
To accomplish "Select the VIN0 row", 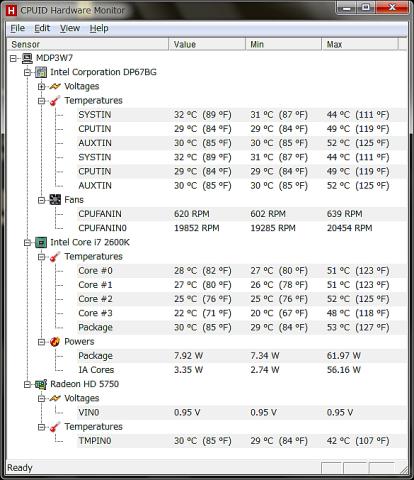I will 241,413.
